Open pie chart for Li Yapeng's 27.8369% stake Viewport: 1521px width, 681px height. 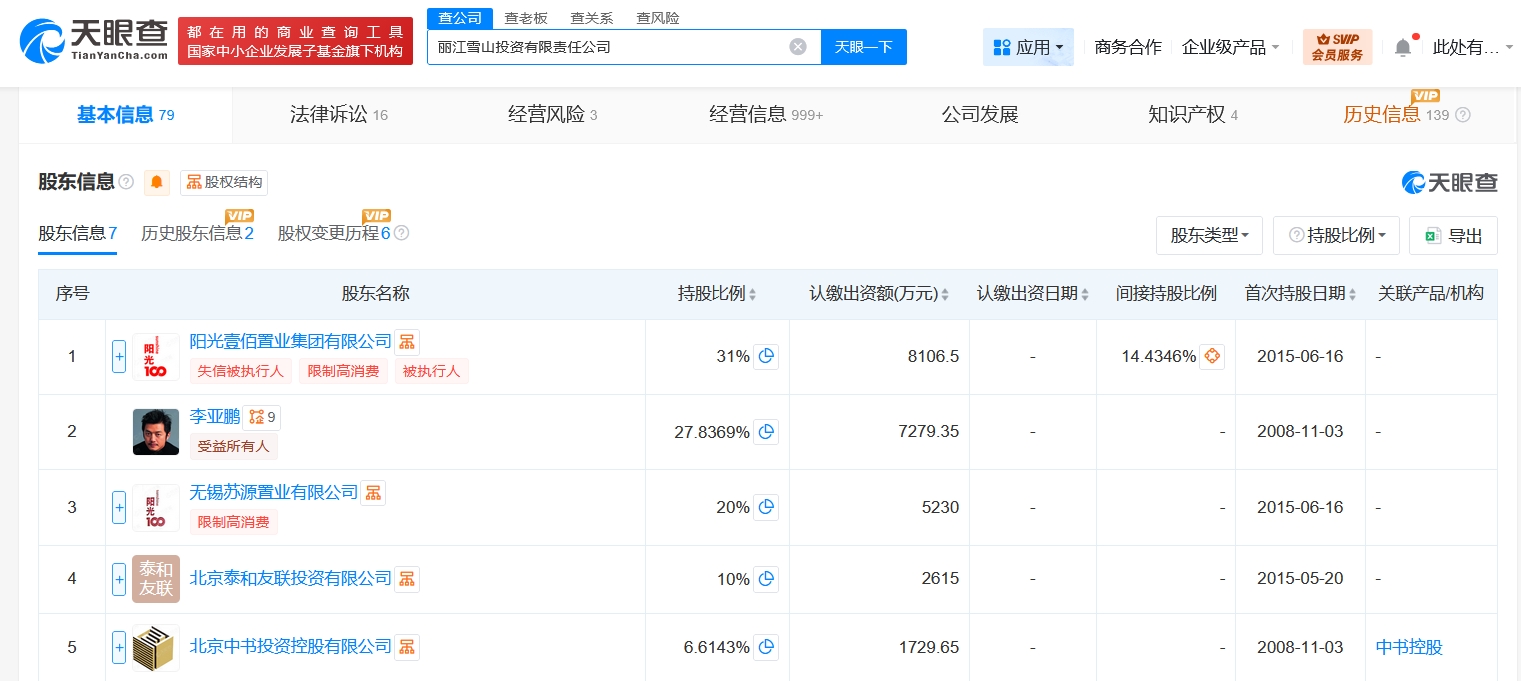[x=766, y=432]
